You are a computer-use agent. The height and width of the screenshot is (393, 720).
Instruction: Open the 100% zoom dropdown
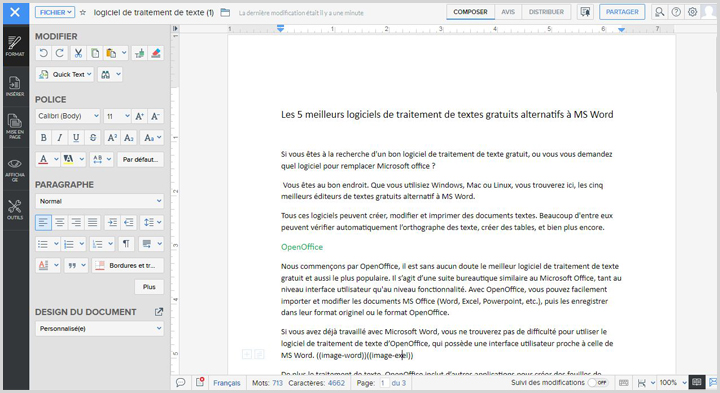[673, 382]
